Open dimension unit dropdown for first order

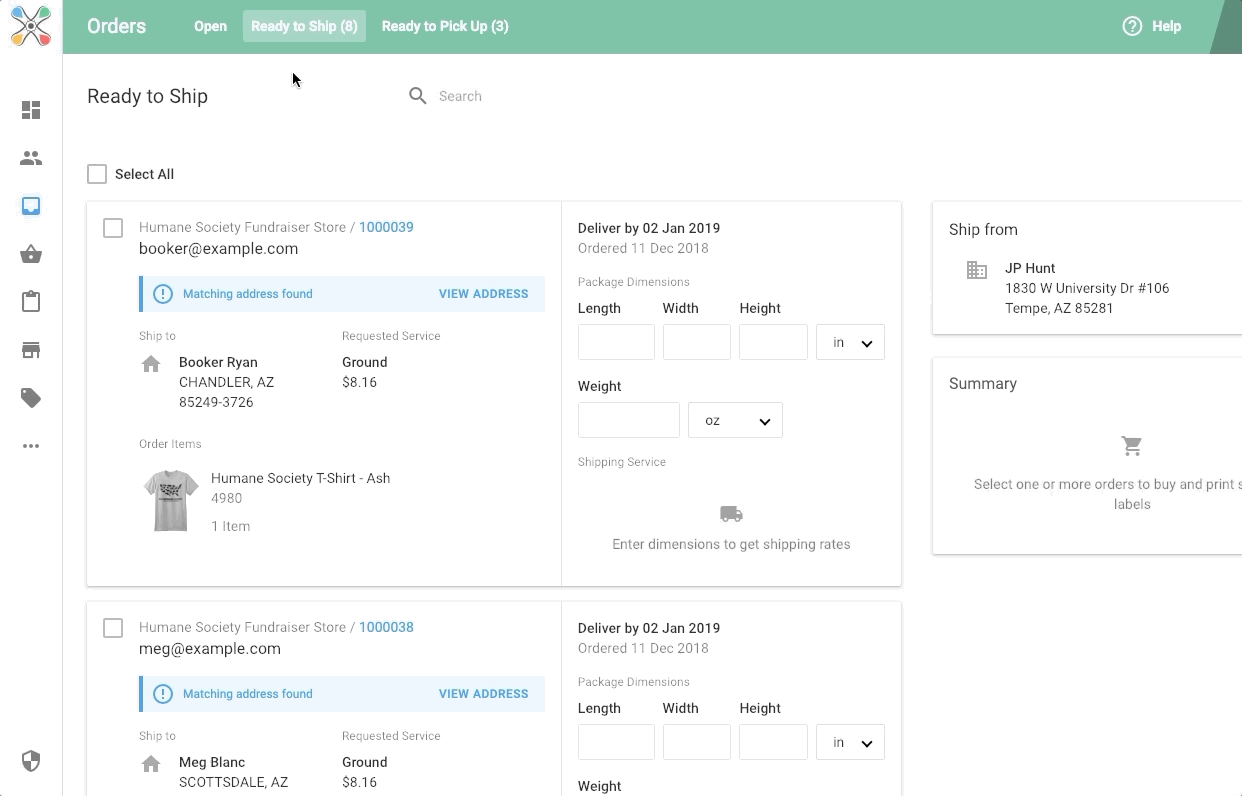(x=850, y=343)
